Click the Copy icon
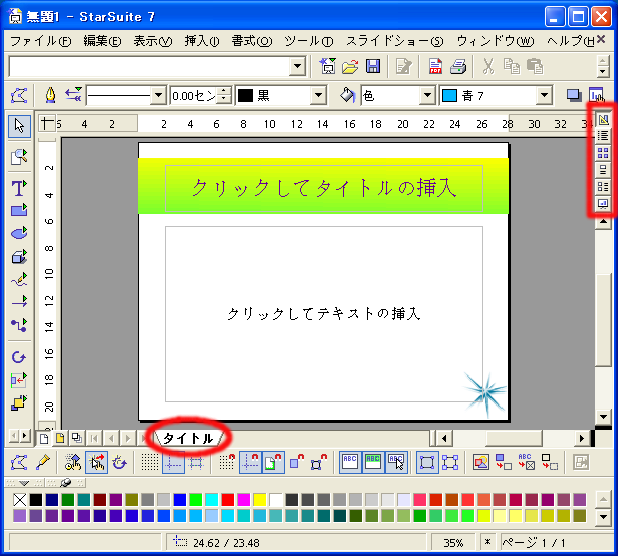Screen dimensions: 618x556 coord(512,66)
